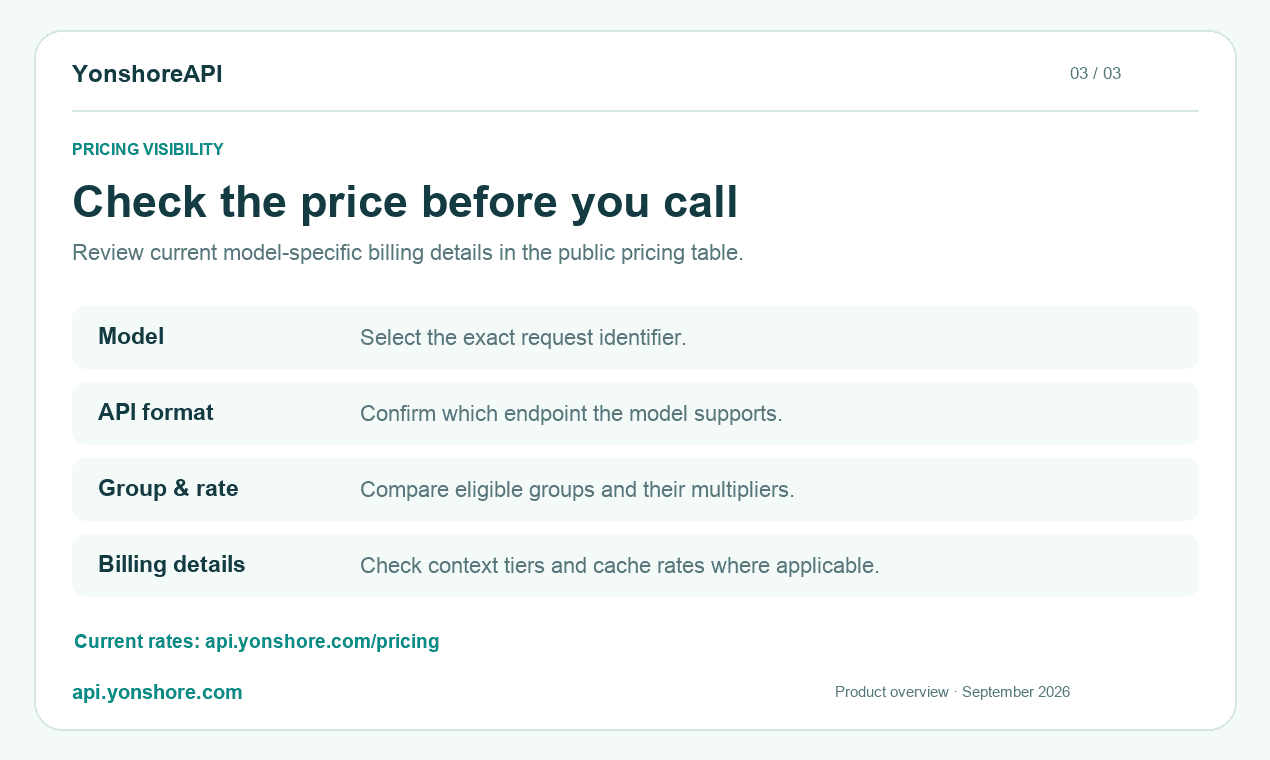Select the Billing details row label
Image resolution: width=1270 pixels, height=760 pixels.
click(x=172, y=564)
